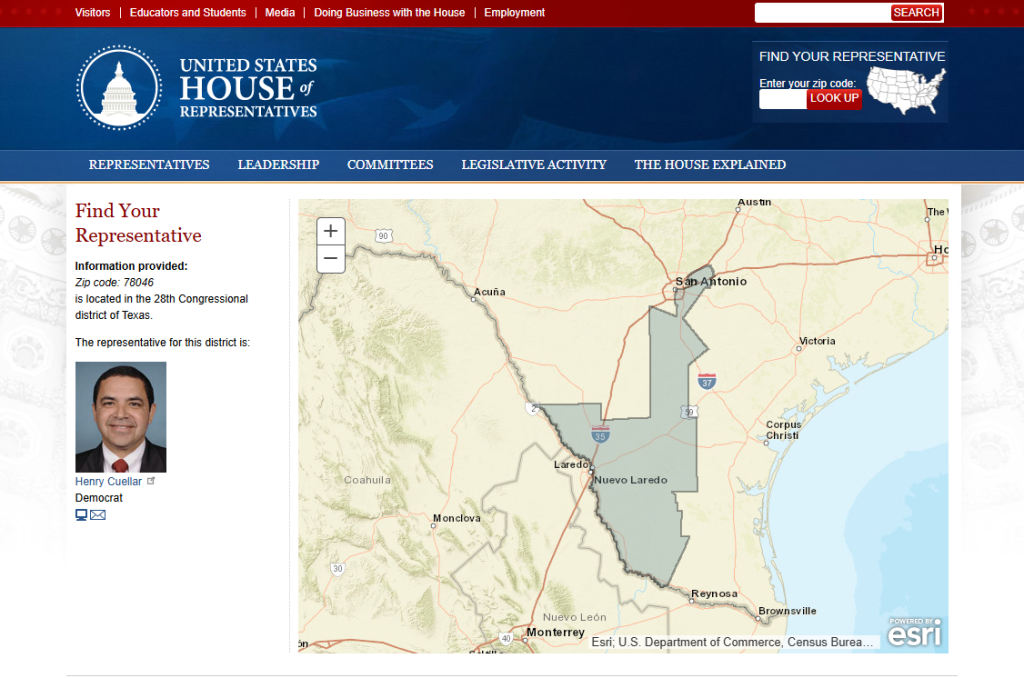This screenshot has height=678, width=1024.
Task: Click the Coahuila state label on the map
Action: click(368, 480)
